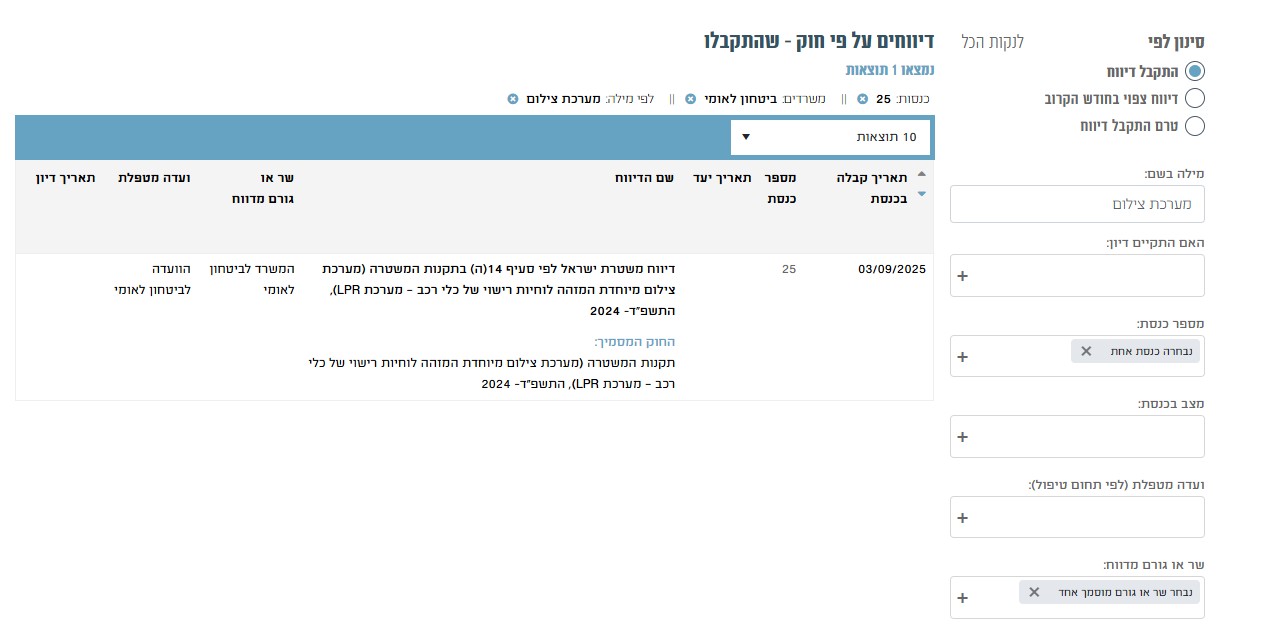Click the plus icon in 'מצב בכנסת' field
The image size is (1277, 644).
tap(962, 437)
